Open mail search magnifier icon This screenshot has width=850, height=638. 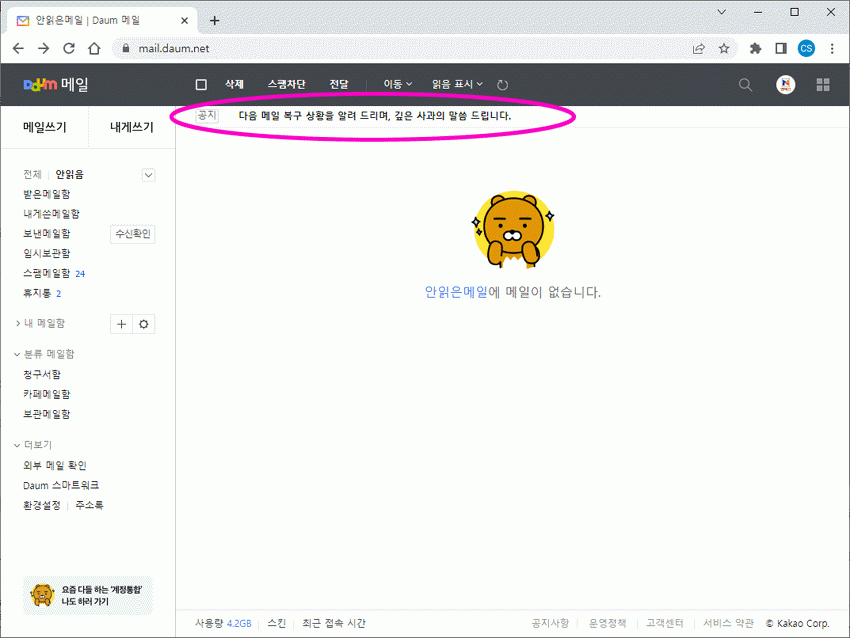coord(745,85)
